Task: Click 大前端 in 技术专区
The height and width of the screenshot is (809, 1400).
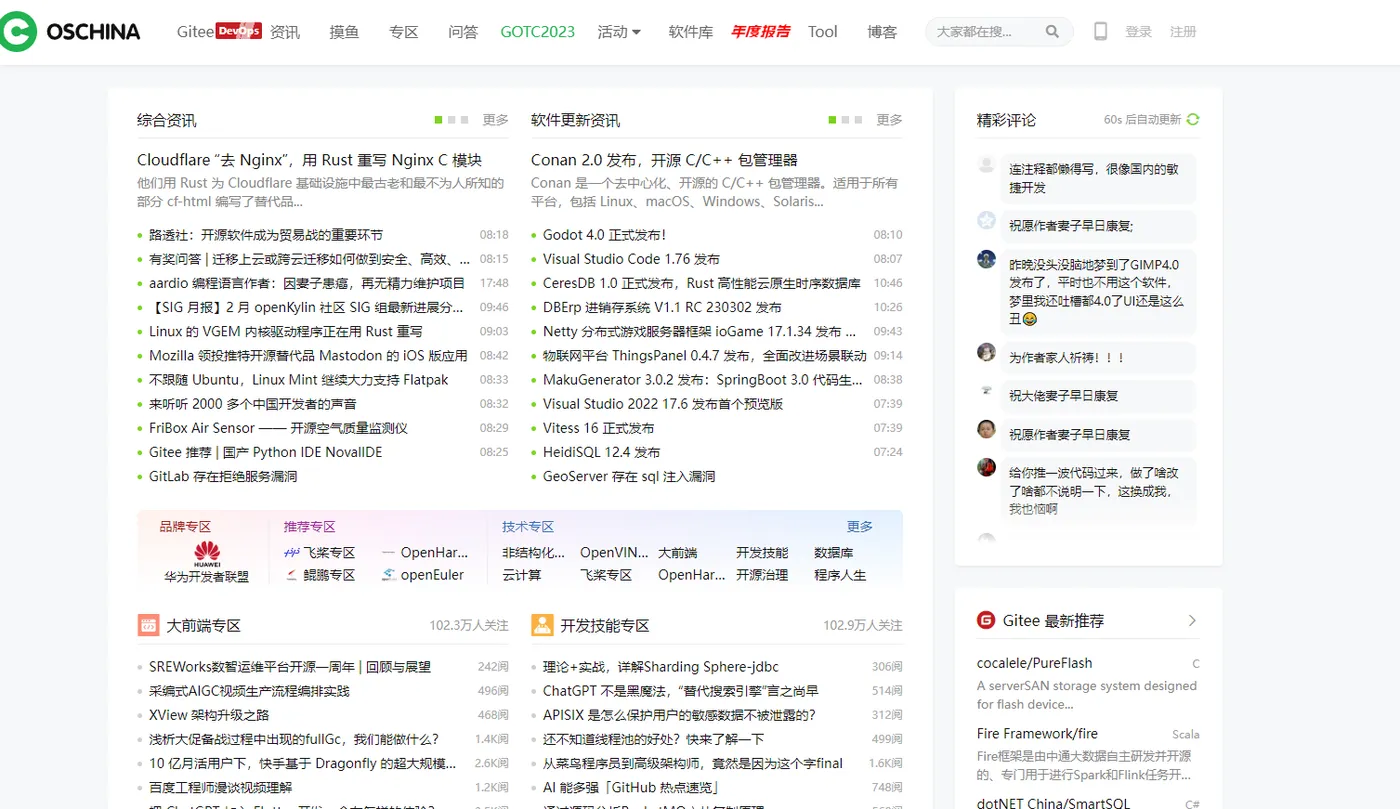Action: point(677,552)
